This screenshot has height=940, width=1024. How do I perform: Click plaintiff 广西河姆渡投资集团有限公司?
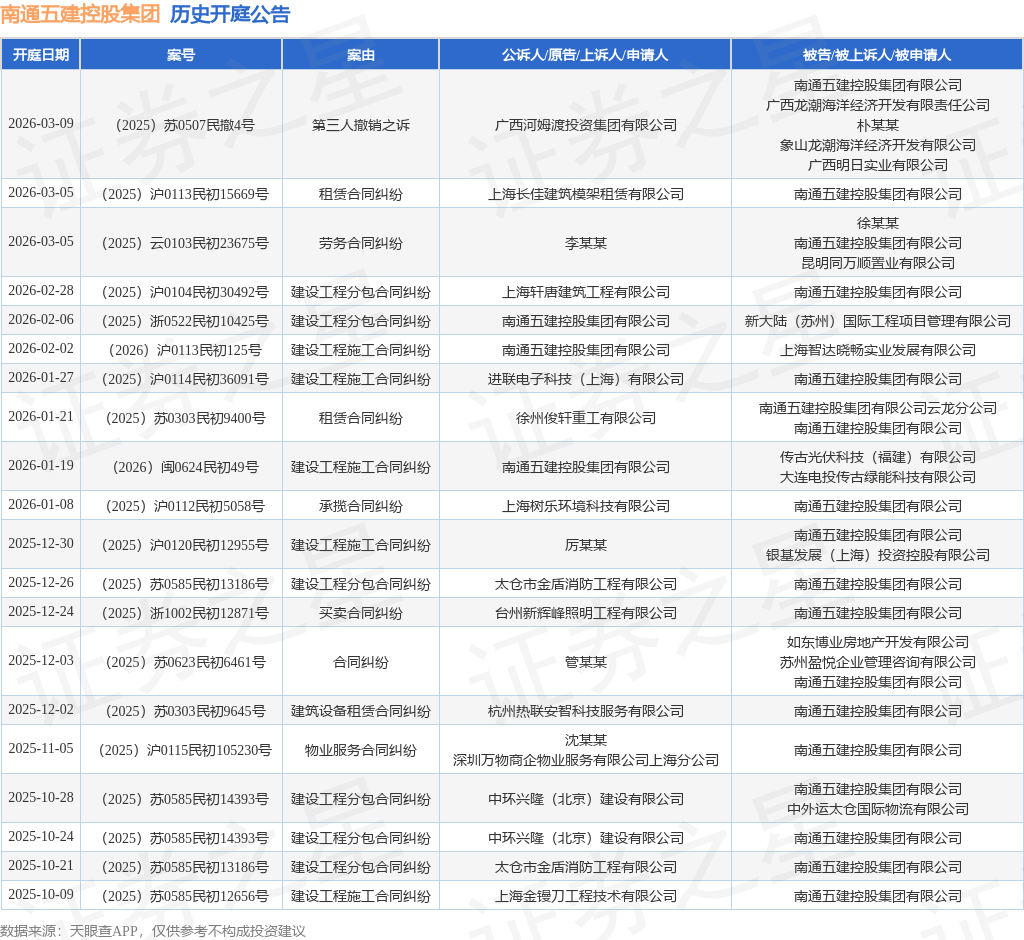585,125
